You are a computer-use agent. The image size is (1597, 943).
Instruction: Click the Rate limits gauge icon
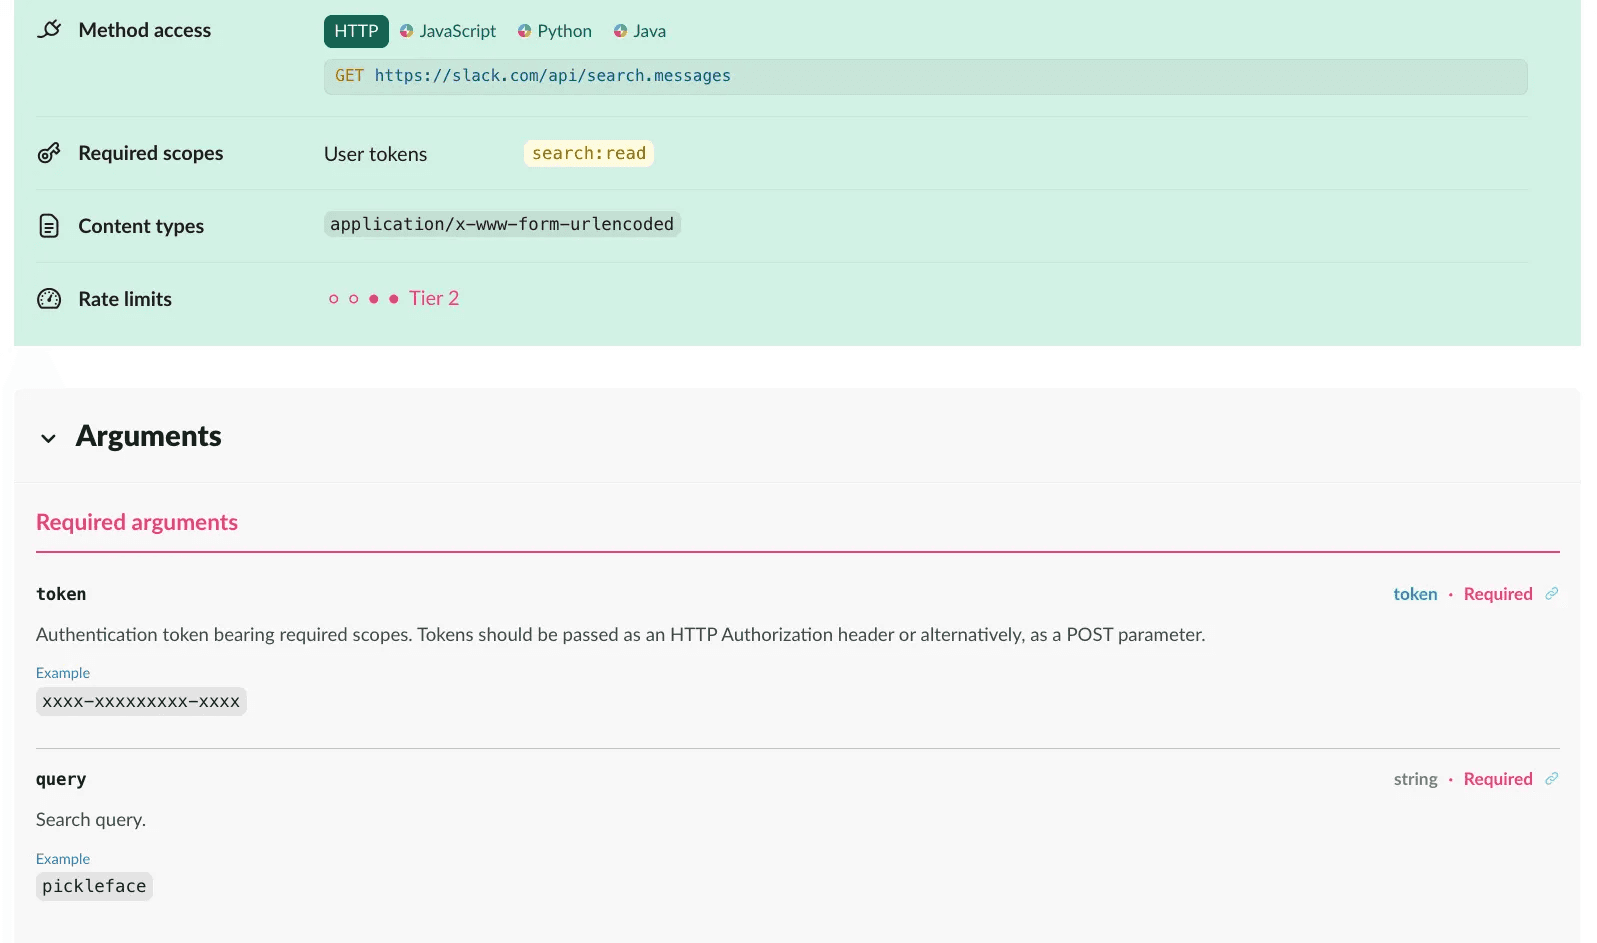[49, 299]
